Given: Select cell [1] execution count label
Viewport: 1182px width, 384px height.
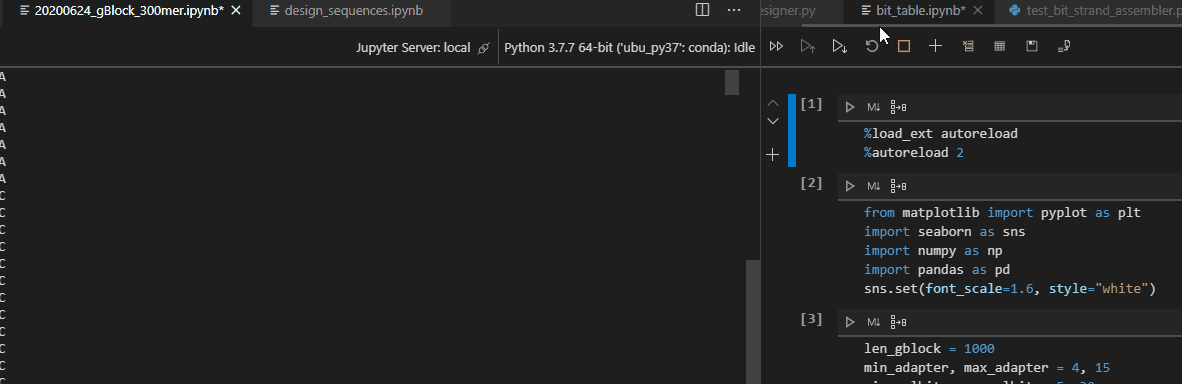Looking at the screenshot, I should [x=811, y=104].
